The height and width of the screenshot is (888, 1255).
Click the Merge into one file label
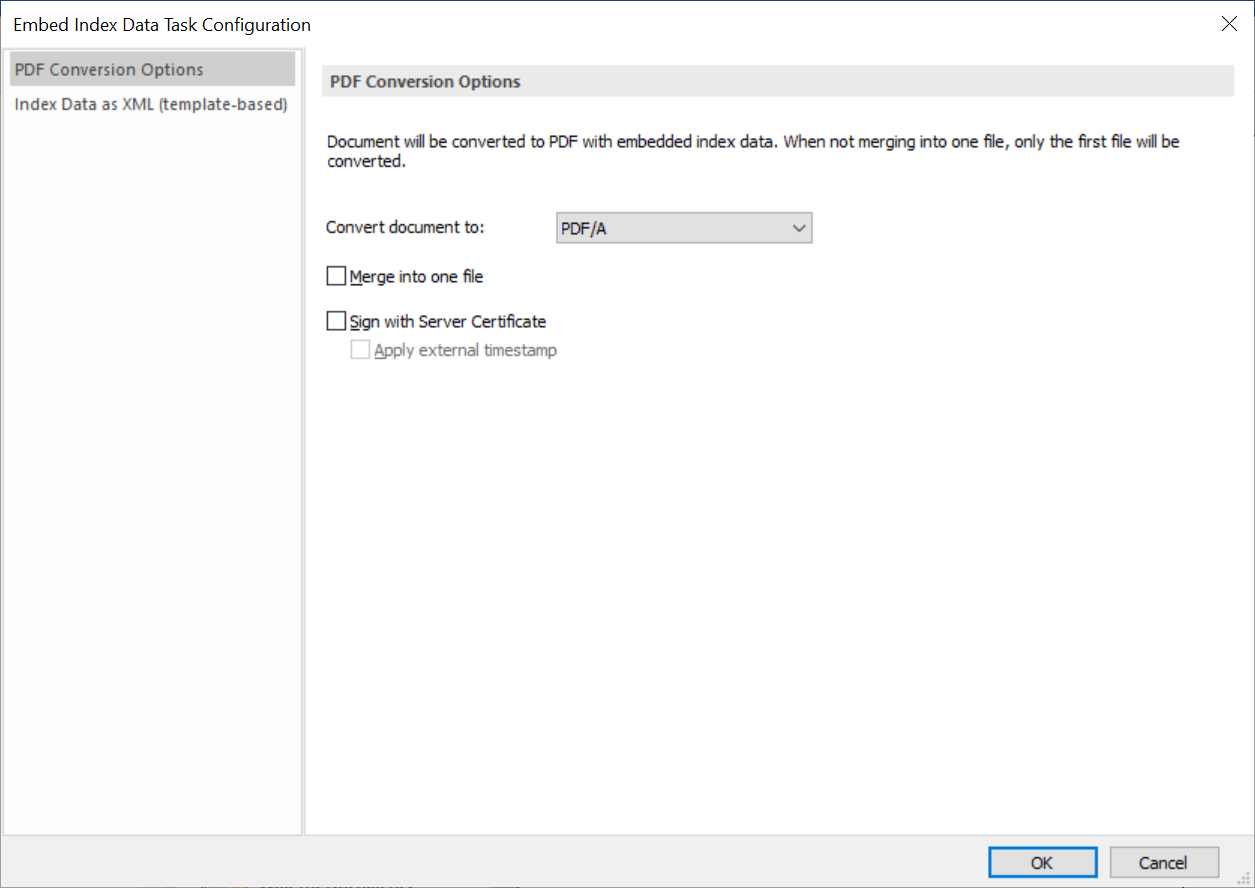pos(416,276)
